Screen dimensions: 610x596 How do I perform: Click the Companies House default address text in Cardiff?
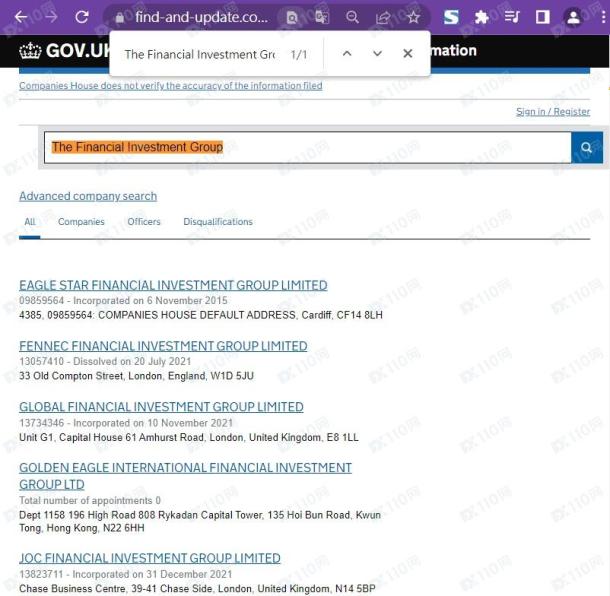[201, 315]
